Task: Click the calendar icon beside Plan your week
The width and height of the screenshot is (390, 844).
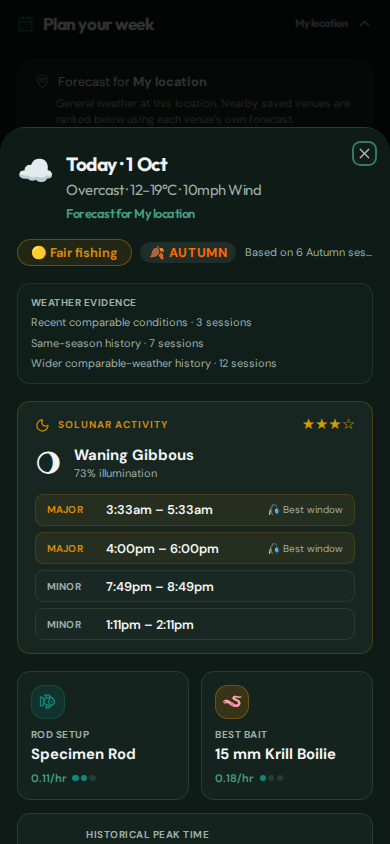Action: tap(25, 24)
